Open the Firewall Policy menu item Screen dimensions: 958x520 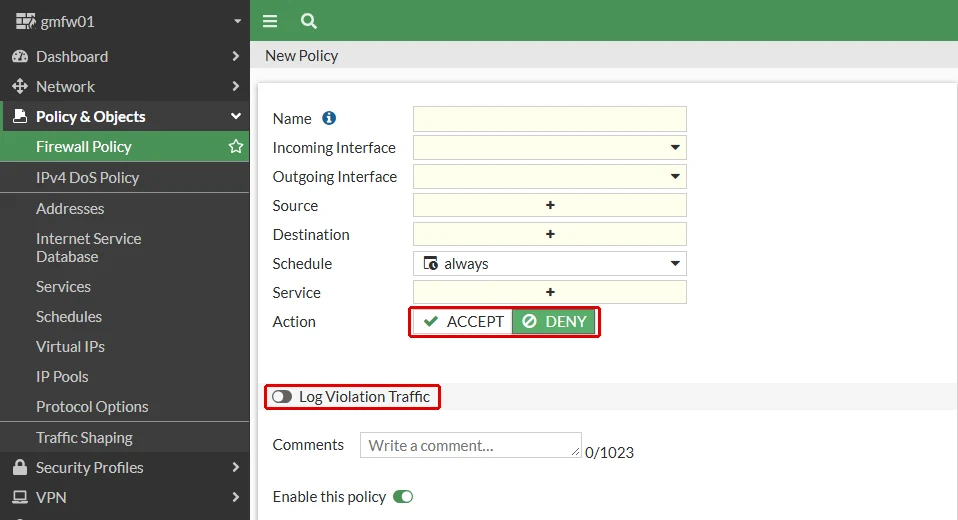[125, 147]
